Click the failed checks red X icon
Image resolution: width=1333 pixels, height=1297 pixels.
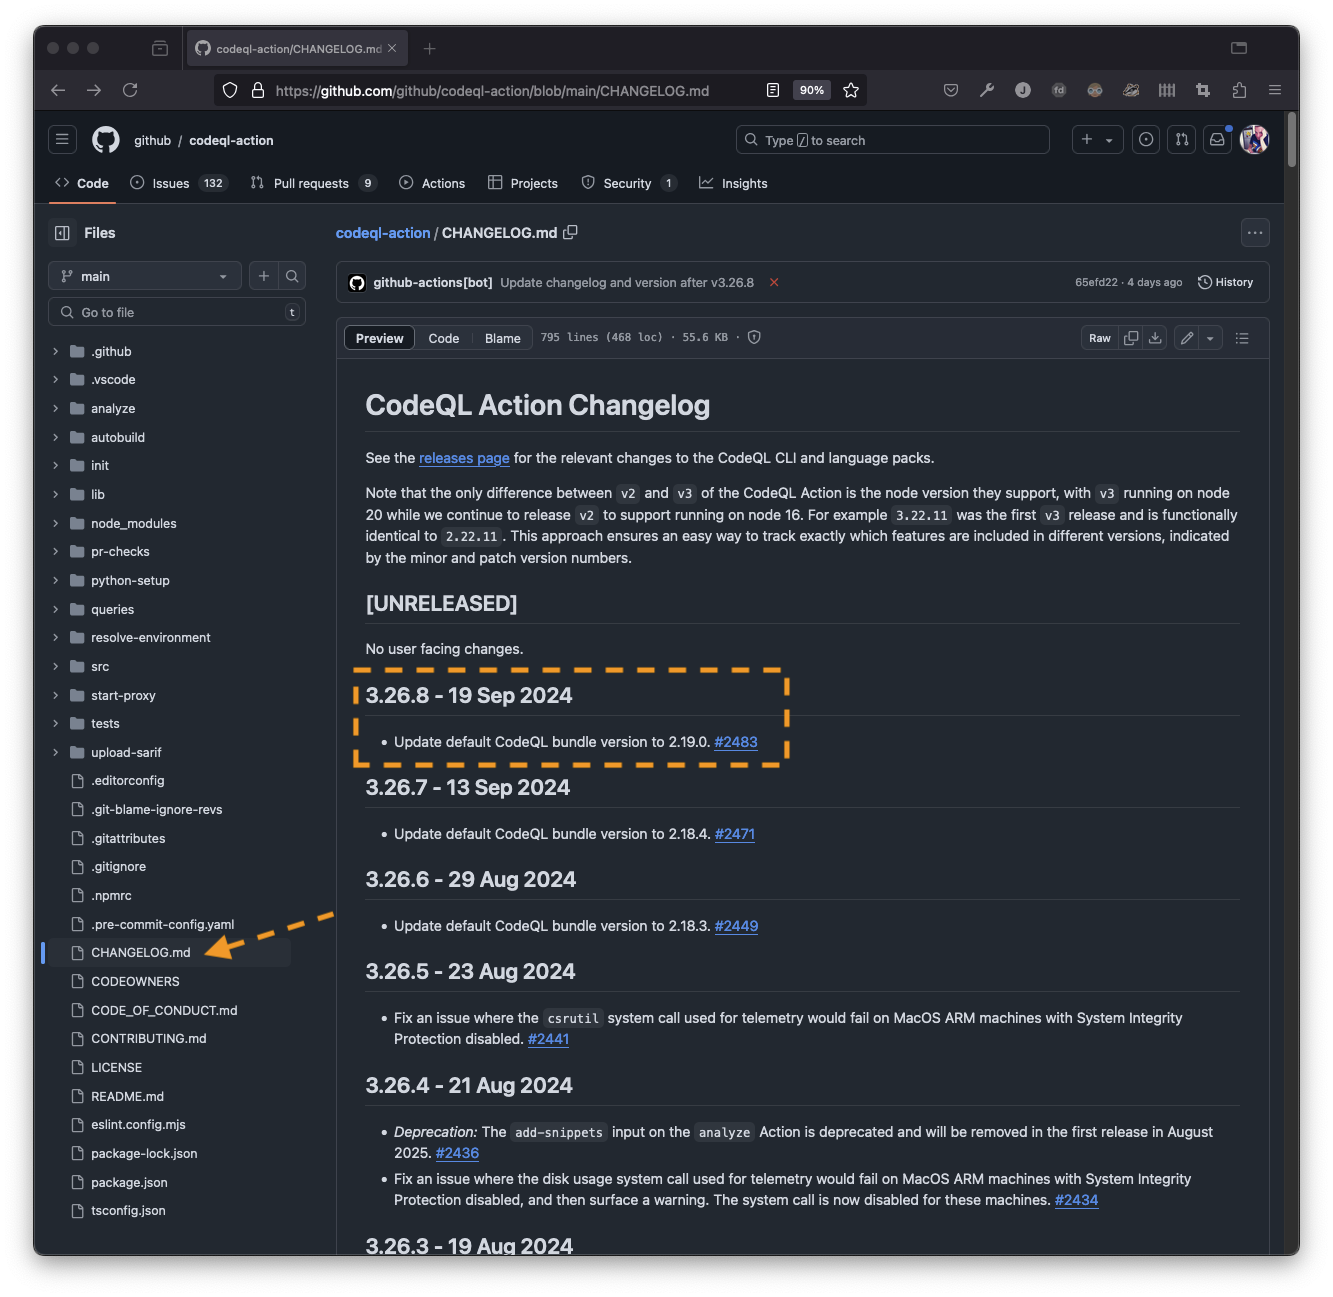coord(774,283)
